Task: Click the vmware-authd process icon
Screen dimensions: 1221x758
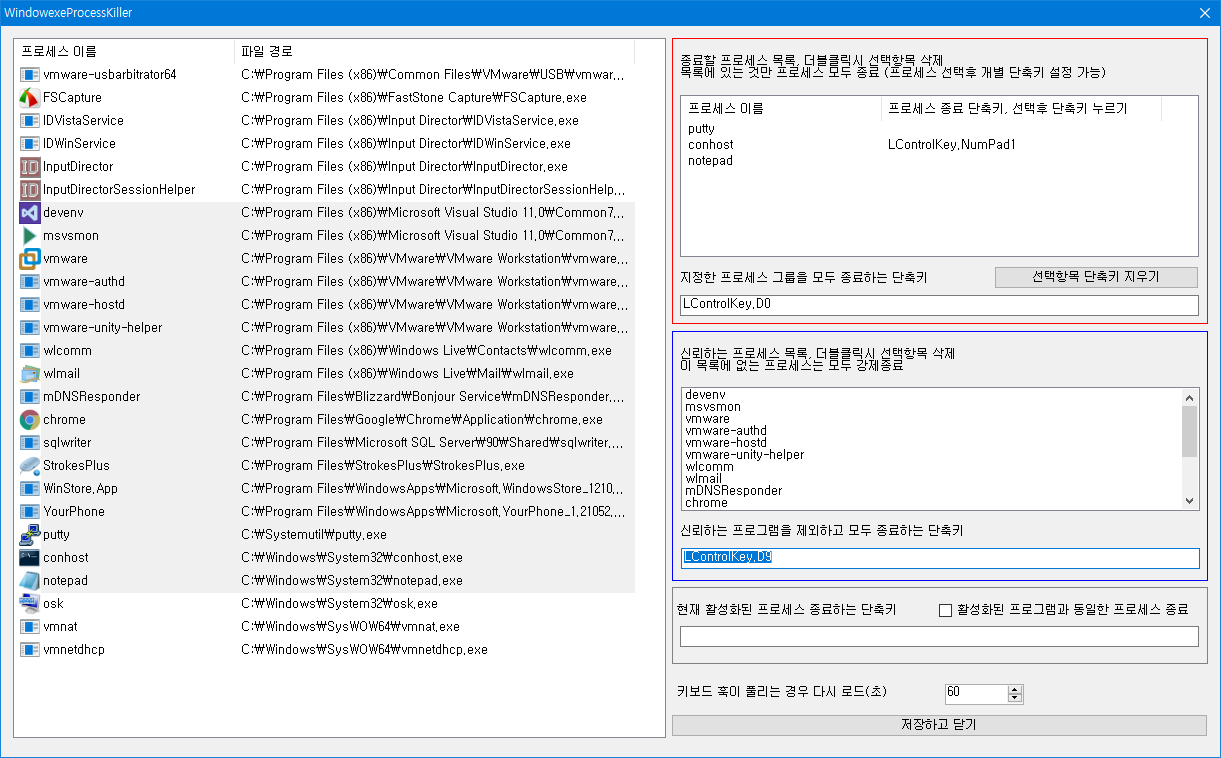Action: (x=29, y=282)
